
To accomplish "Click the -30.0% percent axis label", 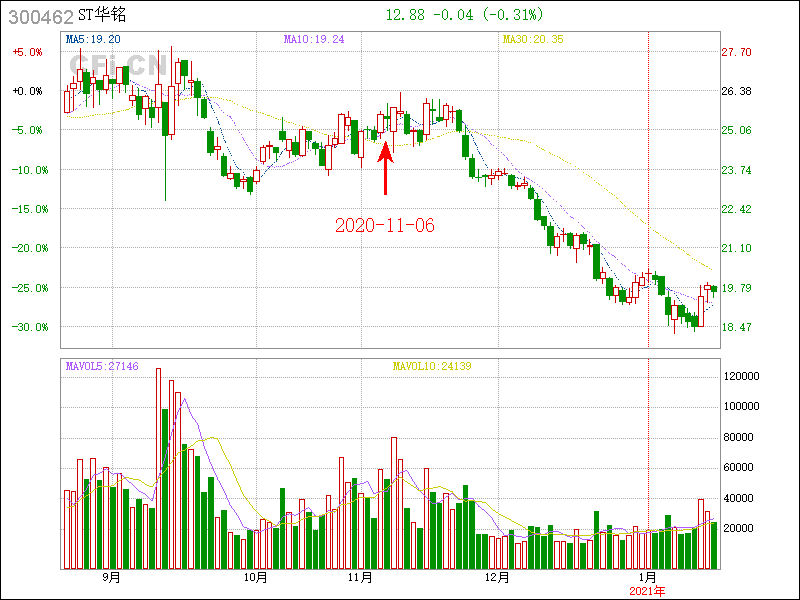I will coord(27,327).
